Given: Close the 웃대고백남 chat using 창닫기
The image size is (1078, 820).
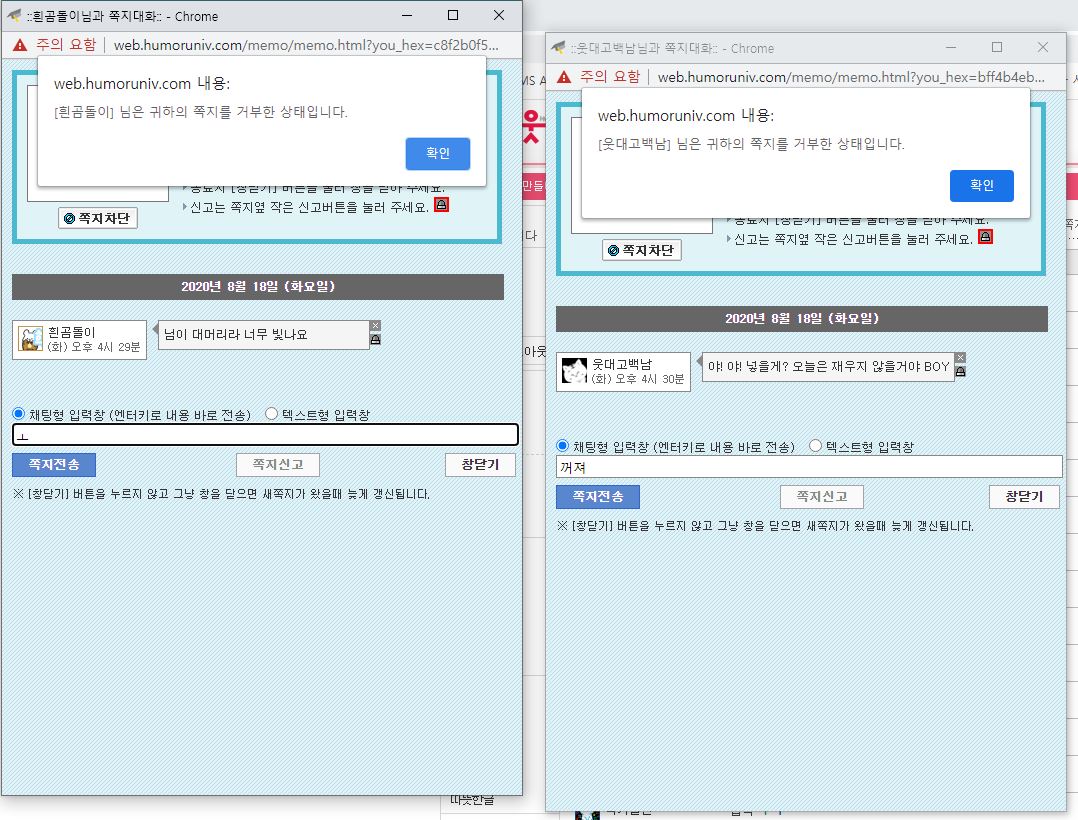Looking at the screenshot, I should [x=1024, y=497].
